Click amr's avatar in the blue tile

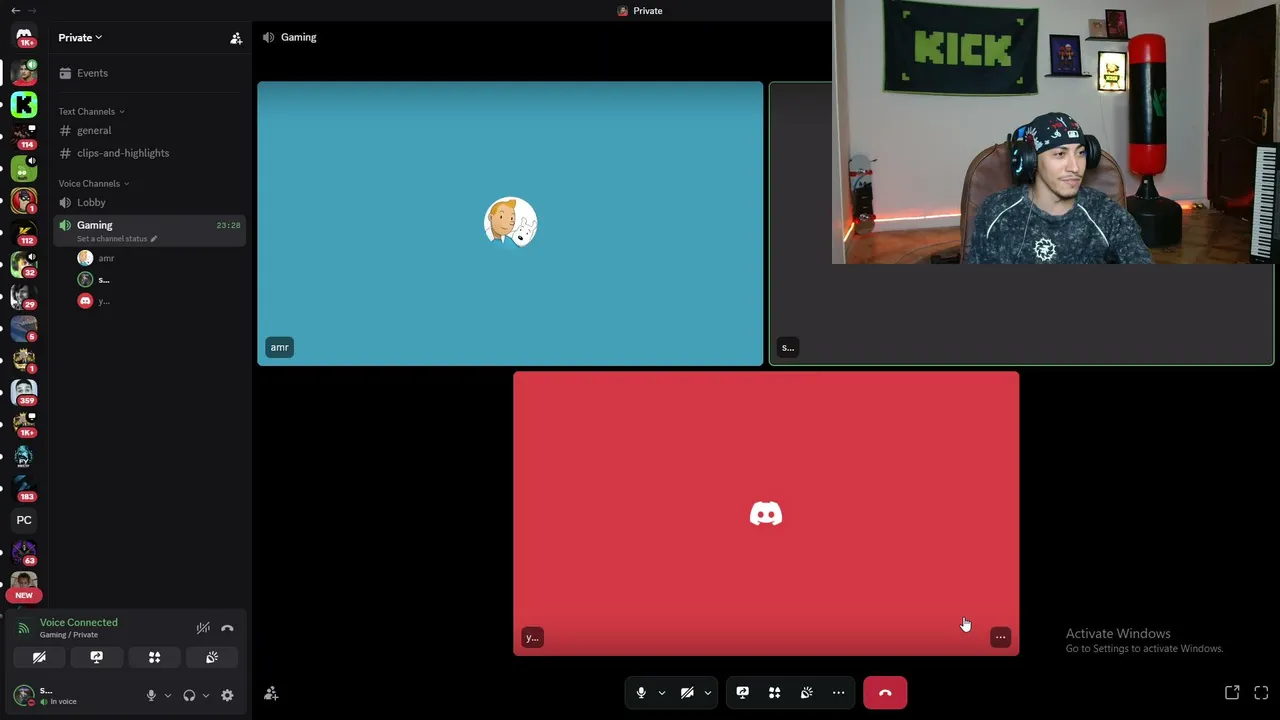[510, 222]
